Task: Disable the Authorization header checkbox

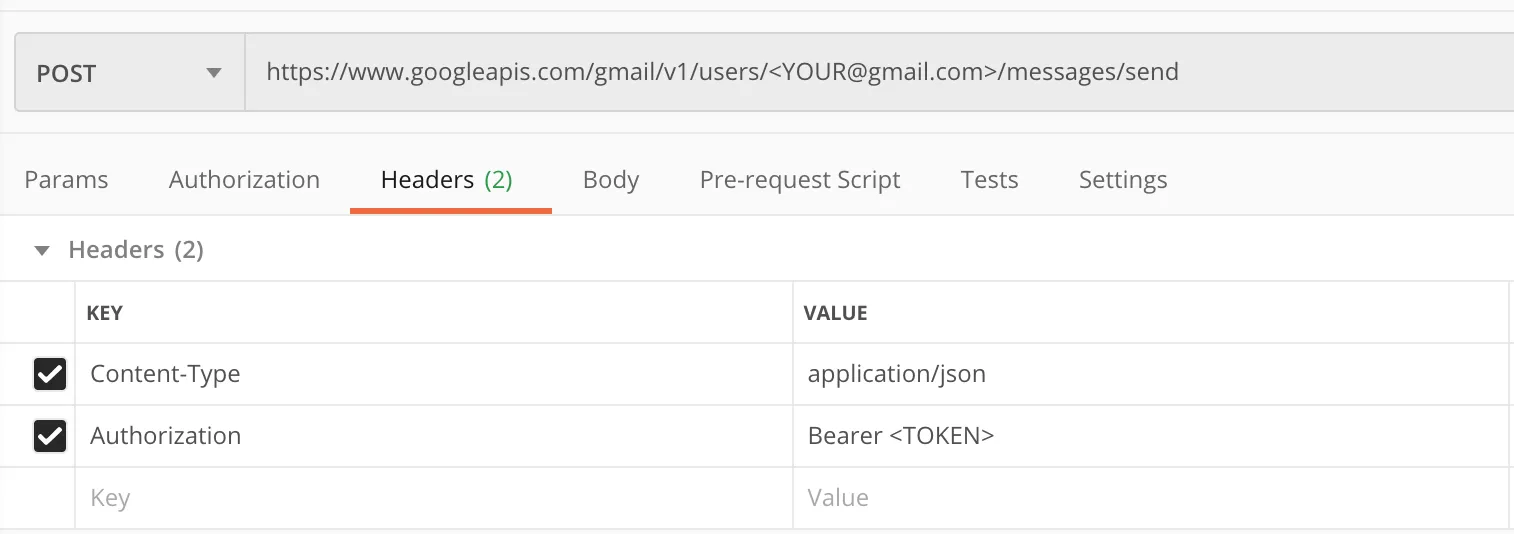Action: coord(50,436)
